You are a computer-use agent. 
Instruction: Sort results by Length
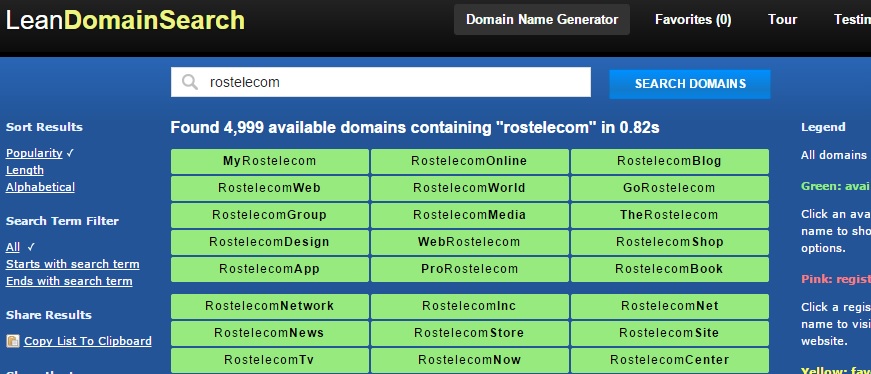click(24, 170)
